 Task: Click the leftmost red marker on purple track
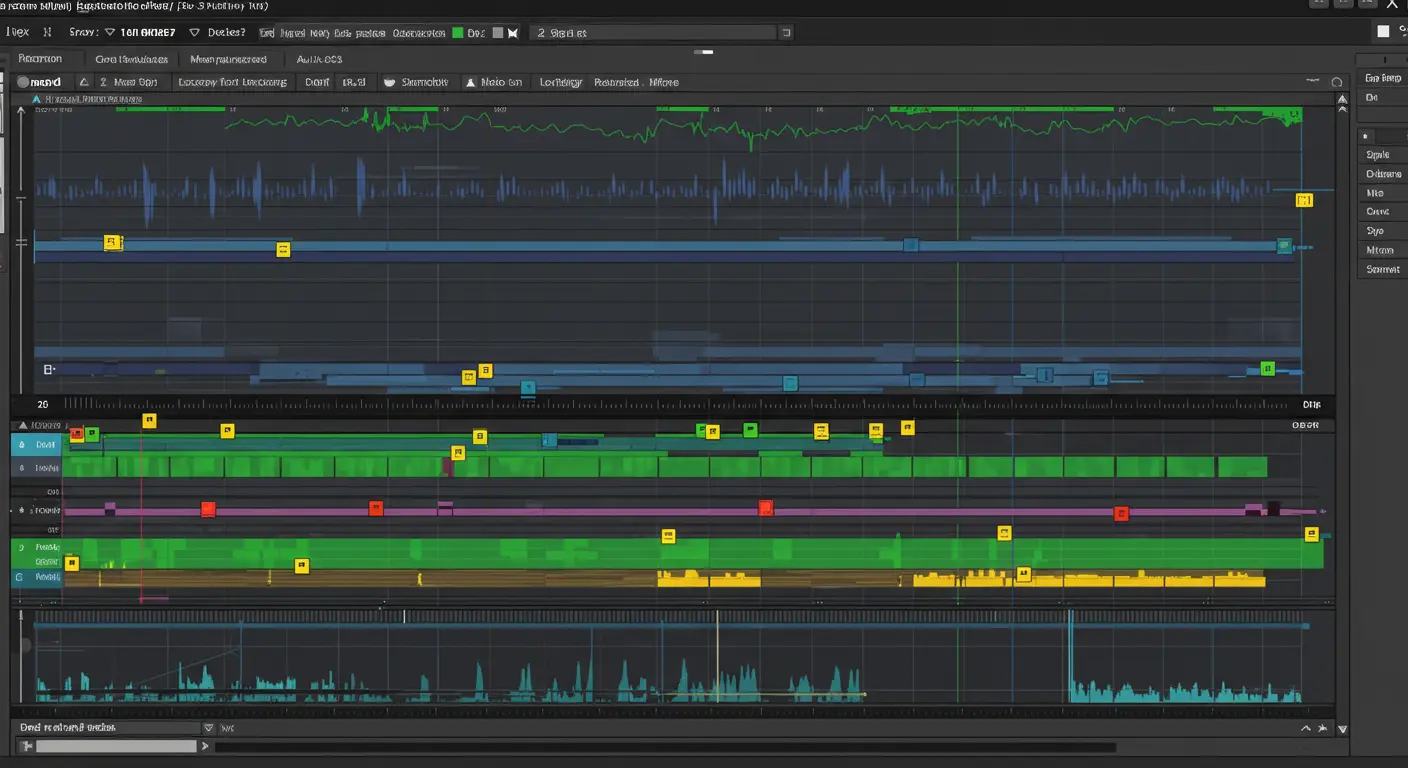coord(208,508)
